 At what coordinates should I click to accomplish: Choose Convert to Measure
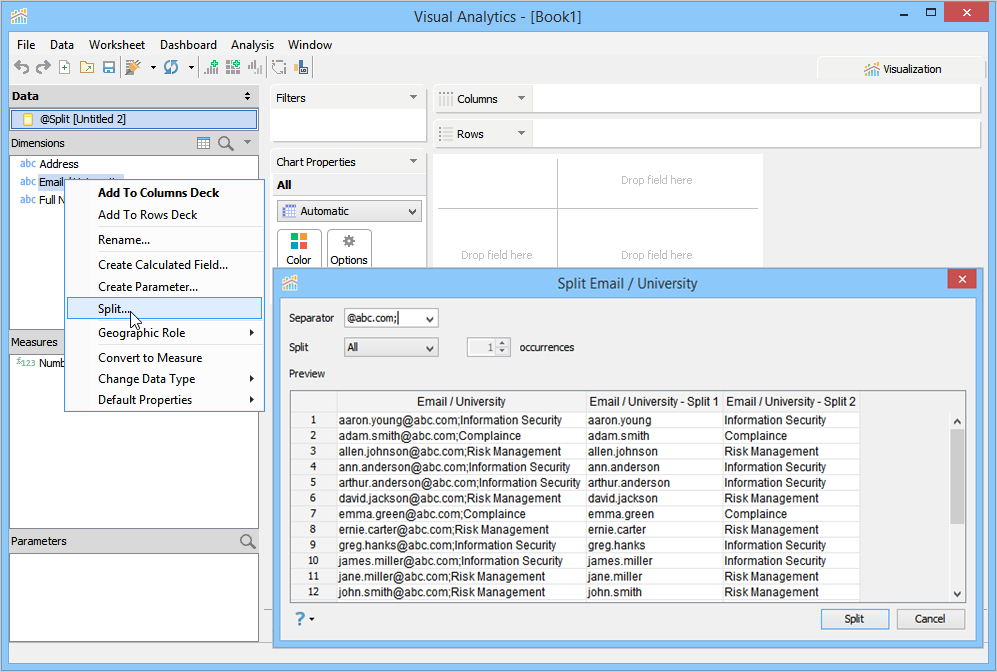(x=165, y=358)
